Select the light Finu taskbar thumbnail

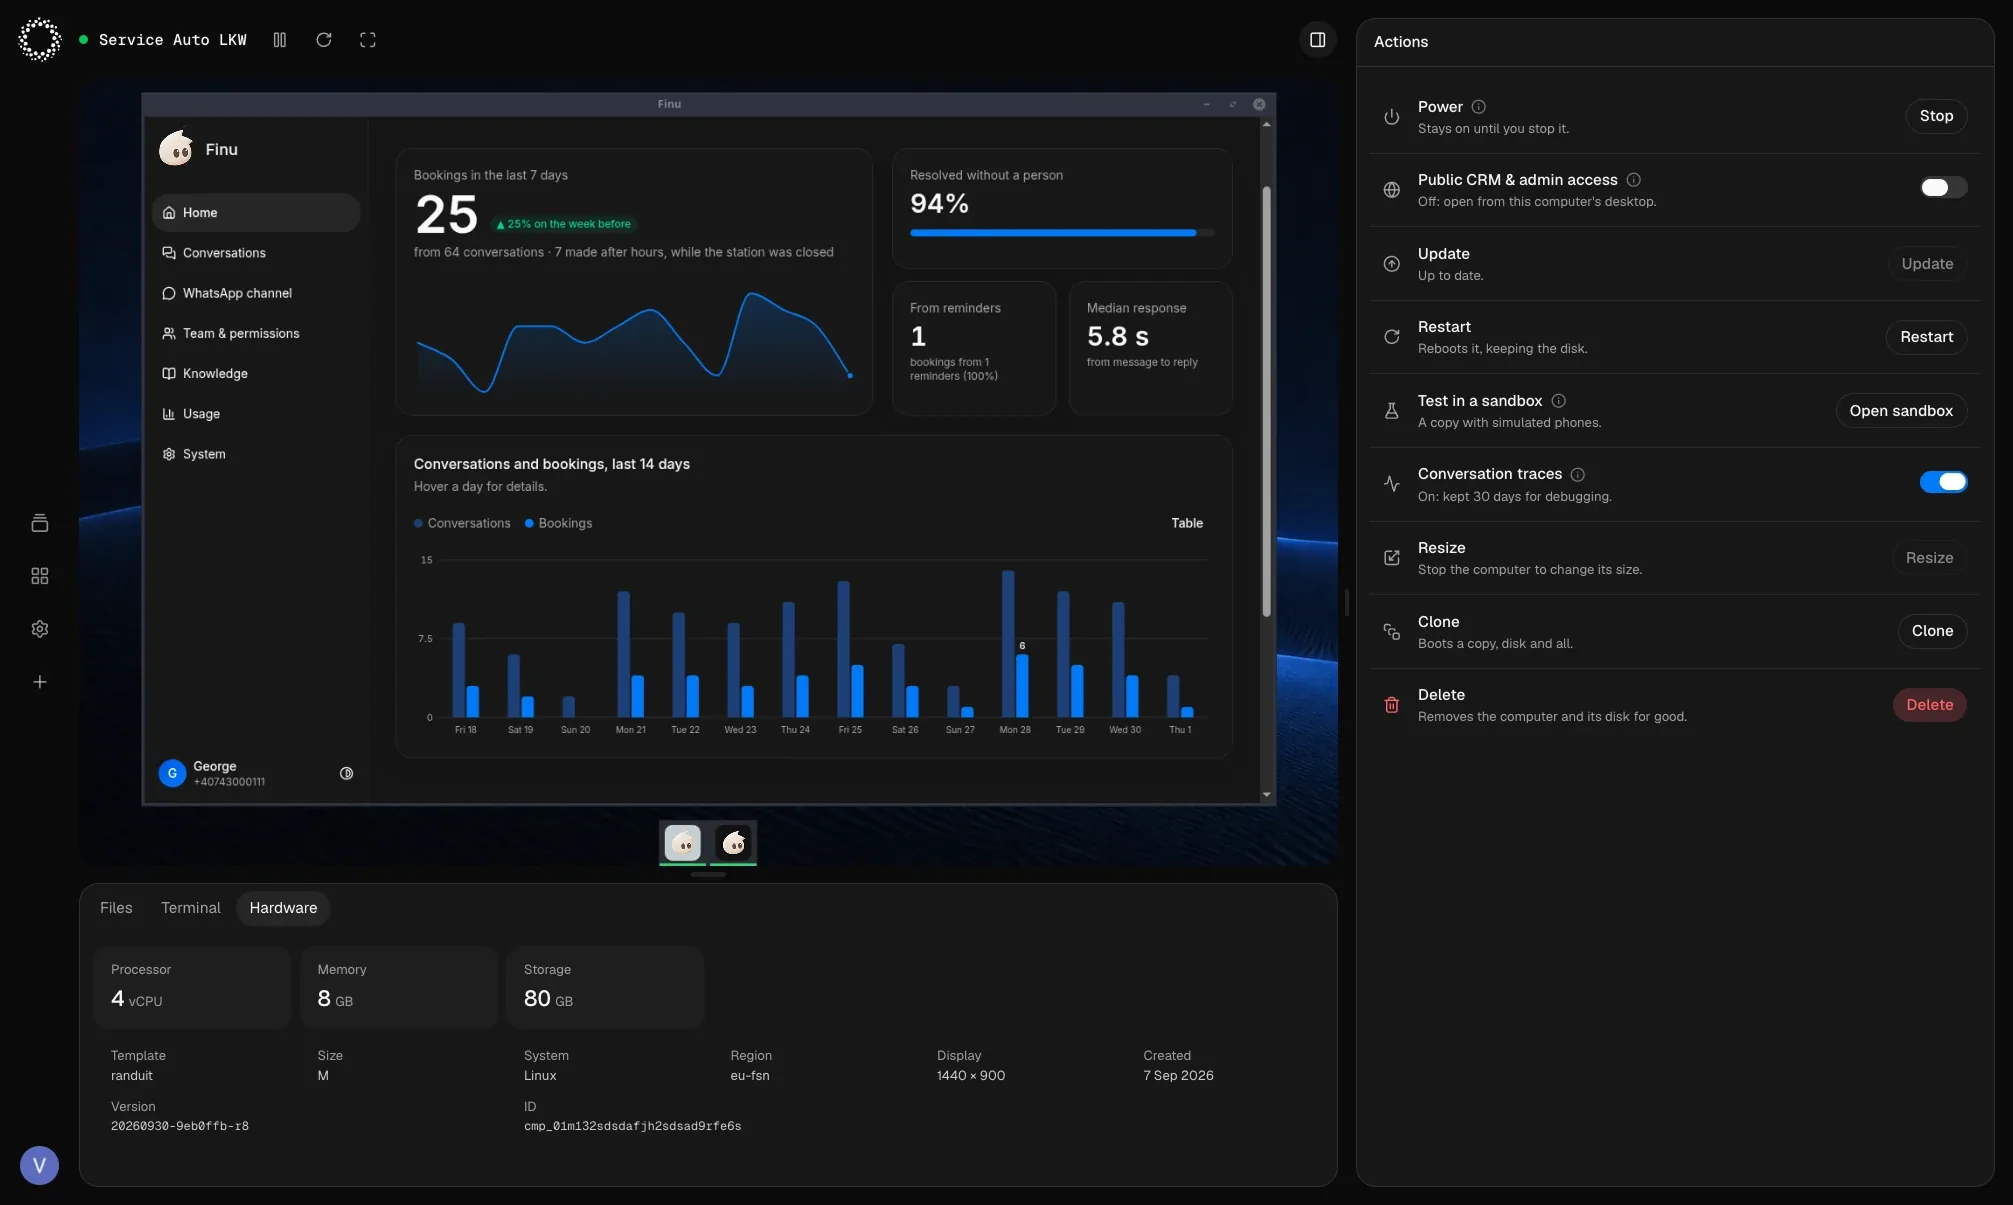(x=683, y=843)
